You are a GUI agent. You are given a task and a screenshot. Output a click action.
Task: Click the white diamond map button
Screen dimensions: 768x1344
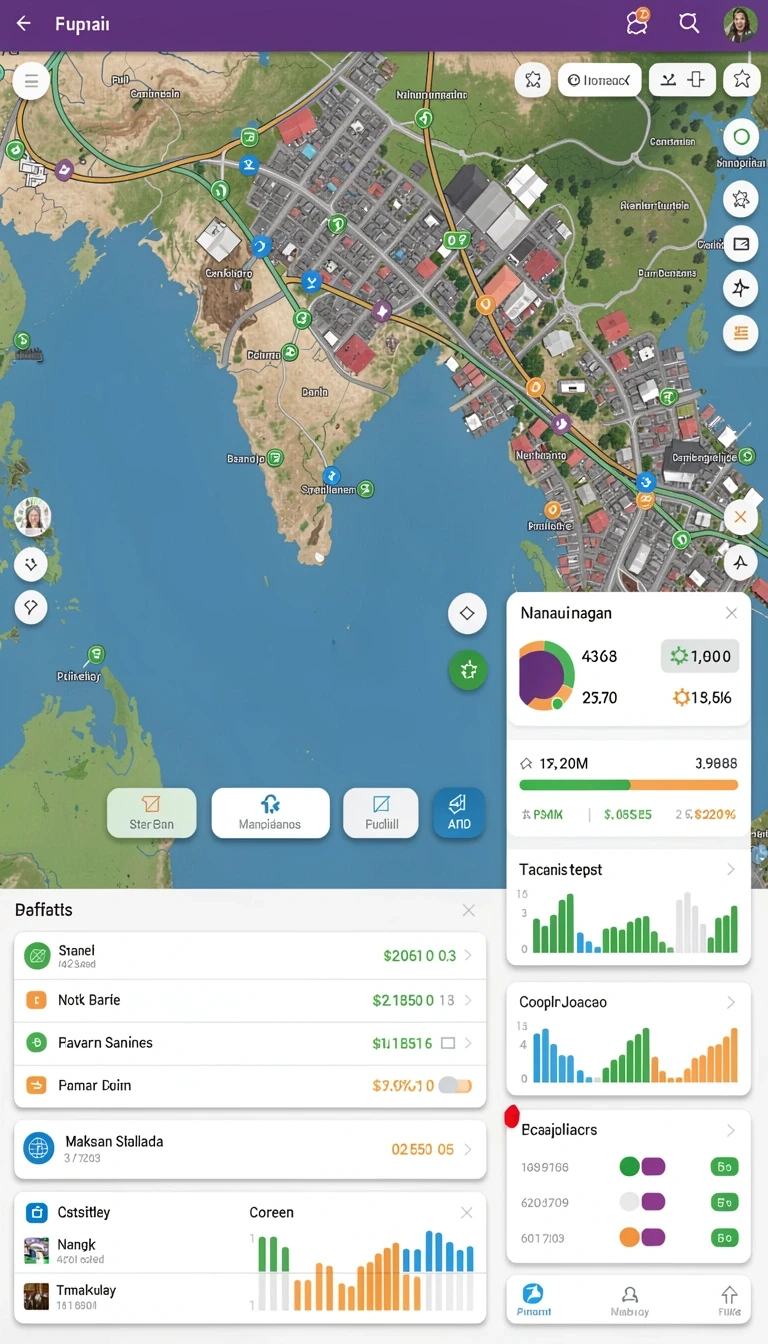[x=467, y=613]
